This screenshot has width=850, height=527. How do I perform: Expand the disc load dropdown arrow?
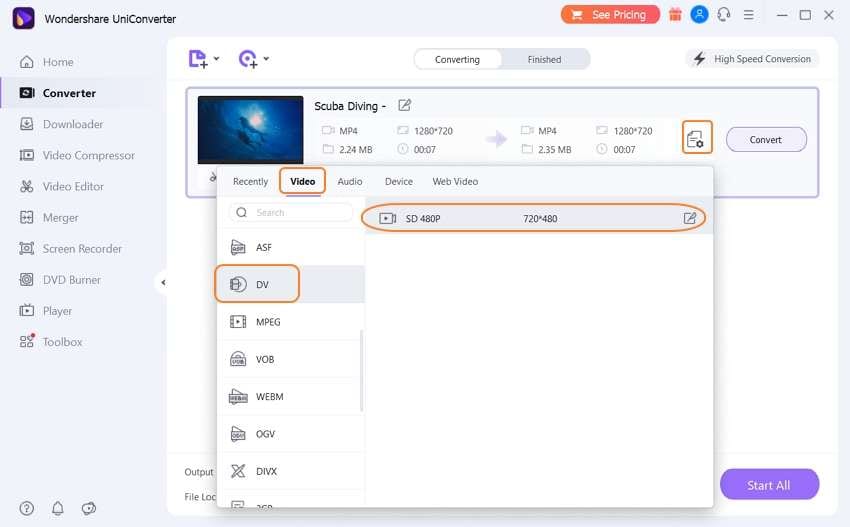tap(266, 59)
